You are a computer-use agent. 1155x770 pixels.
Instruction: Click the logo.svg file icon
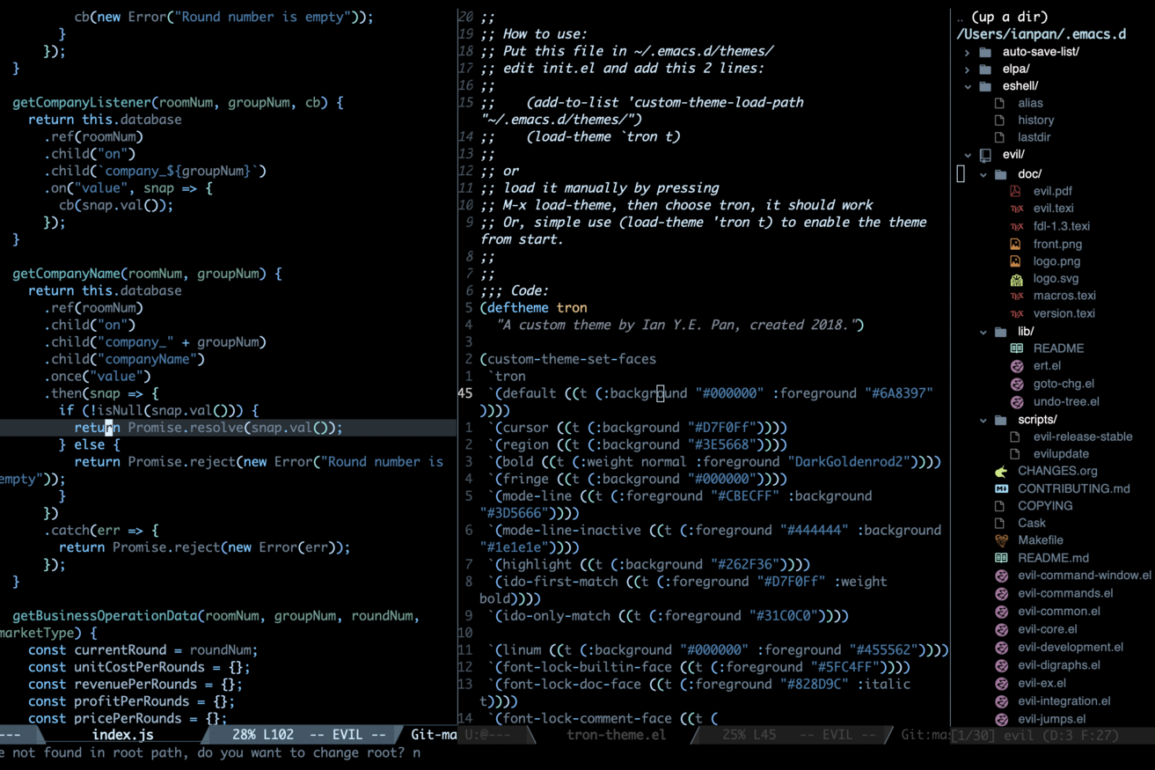coord(1016,279)
